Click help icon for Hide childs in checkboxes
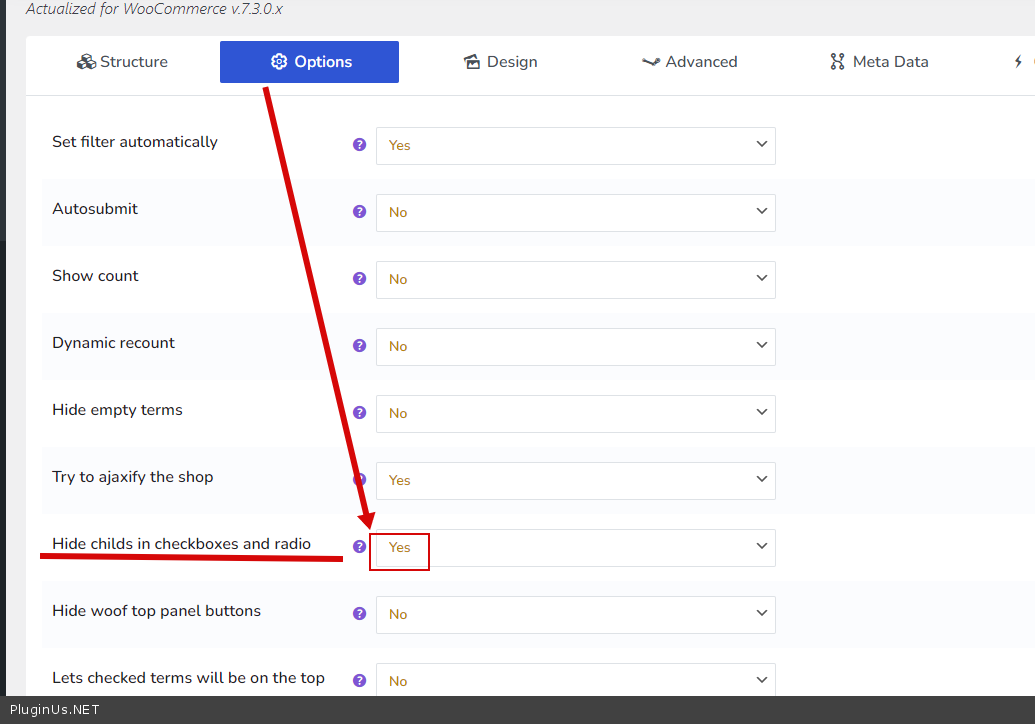 (360, 546)
